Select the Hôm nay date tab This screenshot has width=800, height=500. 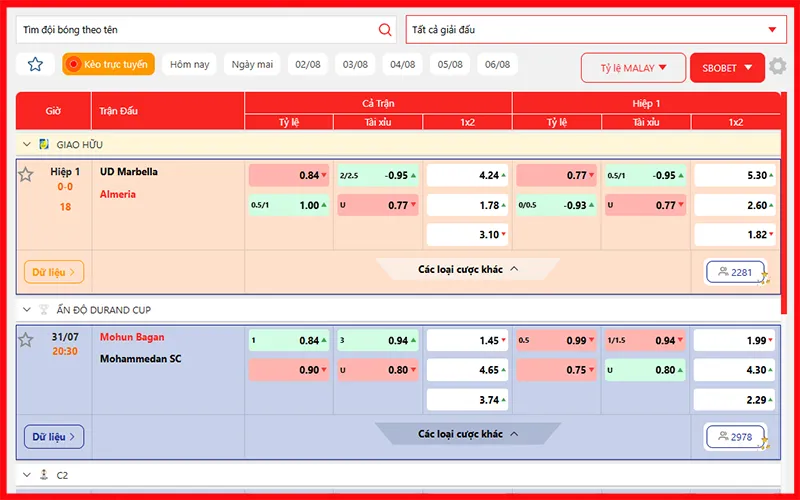tap(189, 65)
